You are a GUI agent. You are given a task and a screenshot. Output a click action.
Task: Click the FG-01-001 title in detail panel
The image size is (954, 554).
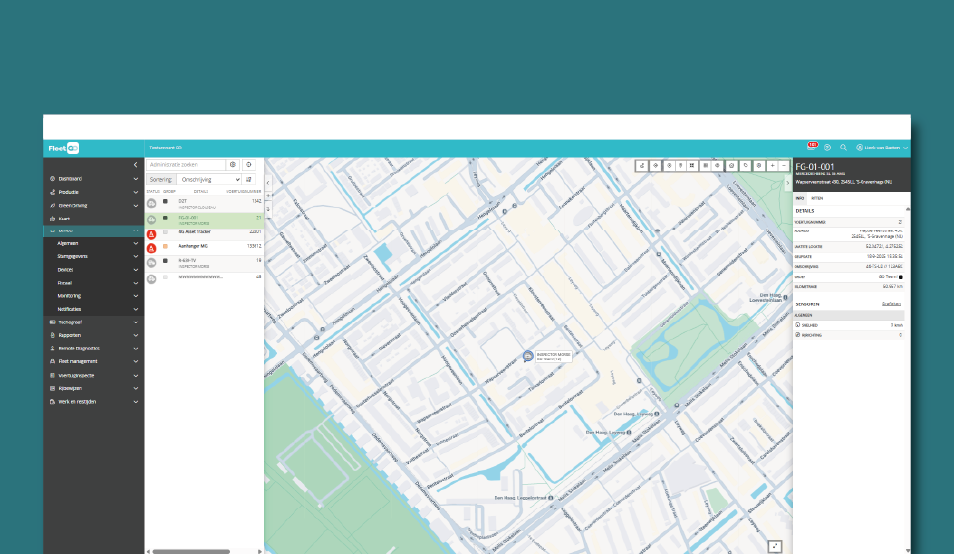(x=815, y=167)
